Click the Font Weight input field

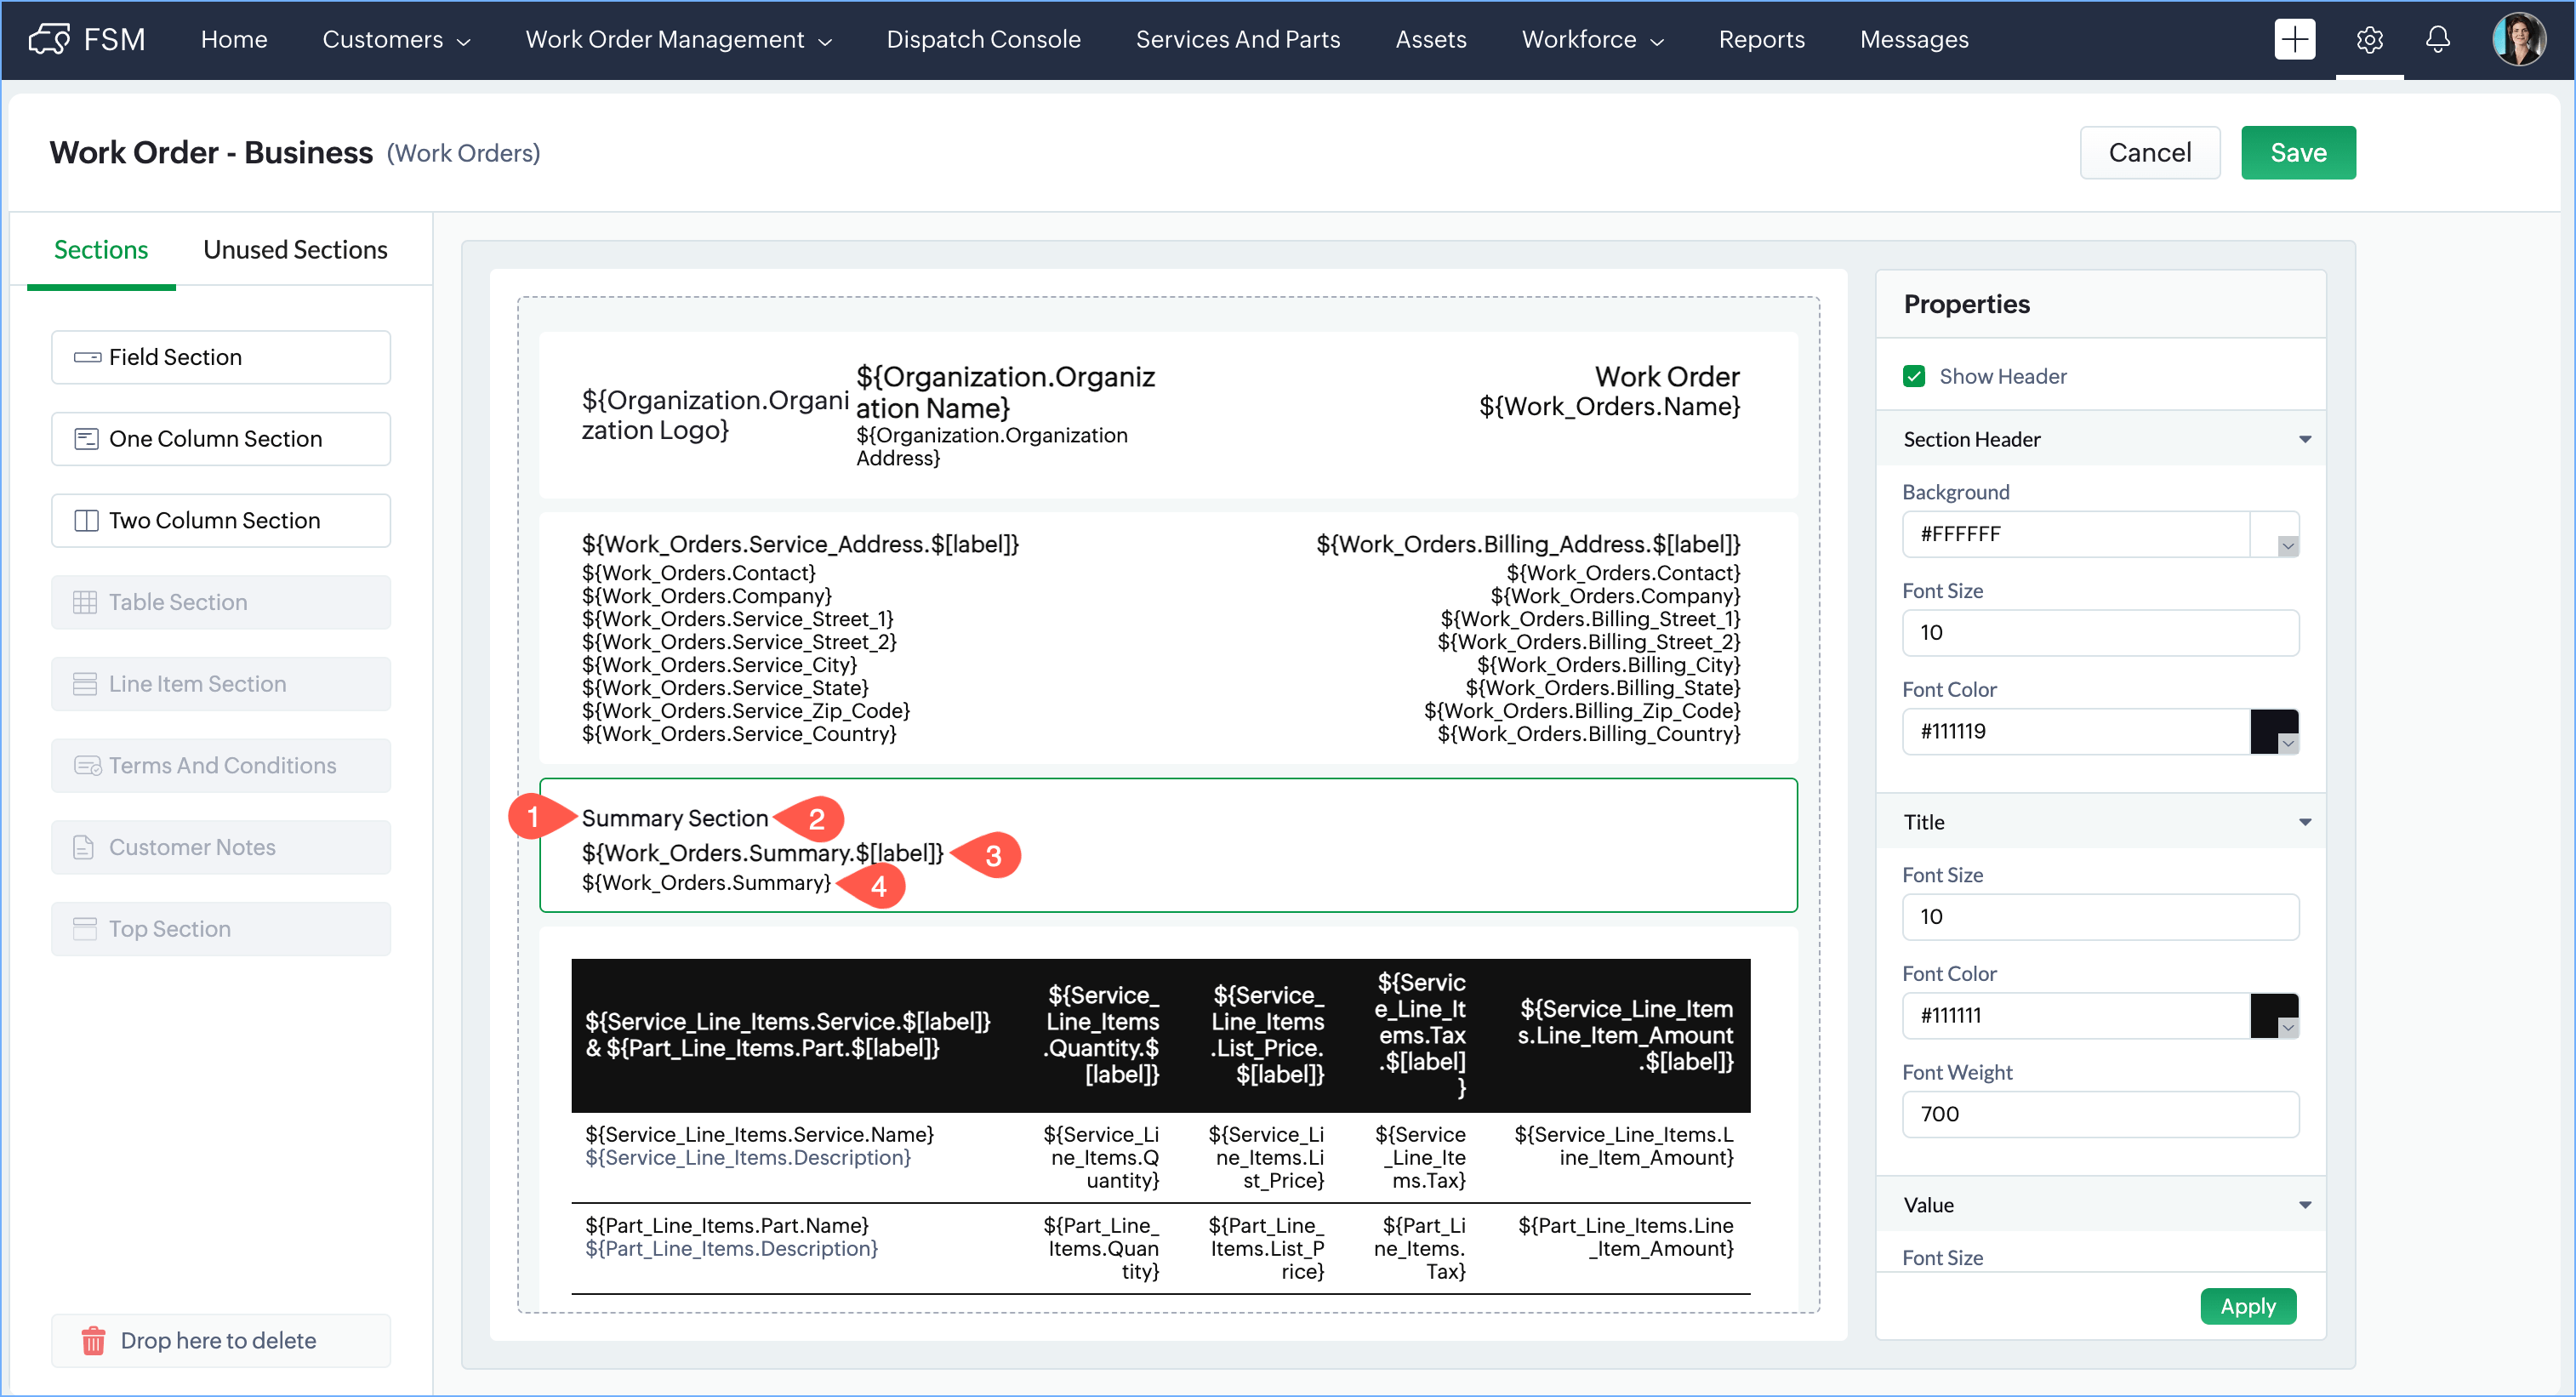2099,1114
